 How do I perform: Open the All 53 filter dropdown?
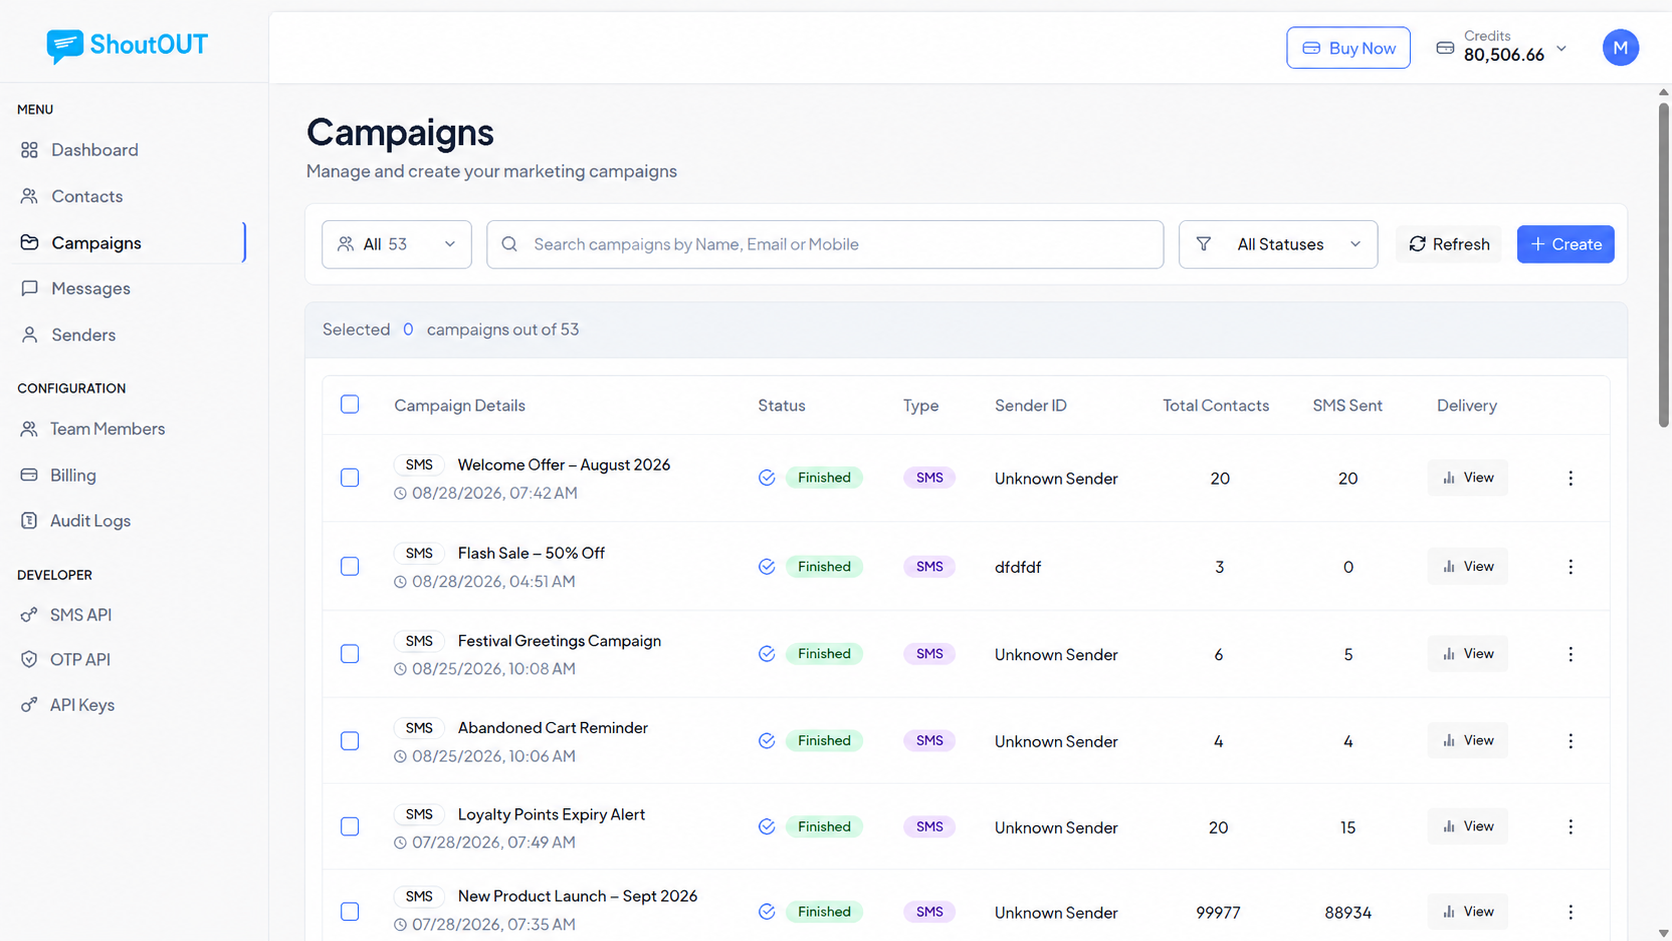(x=397, y=244)
